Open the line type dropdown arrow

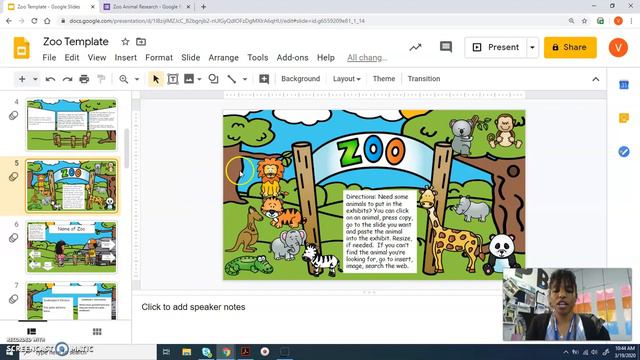(x=245, y=79)
